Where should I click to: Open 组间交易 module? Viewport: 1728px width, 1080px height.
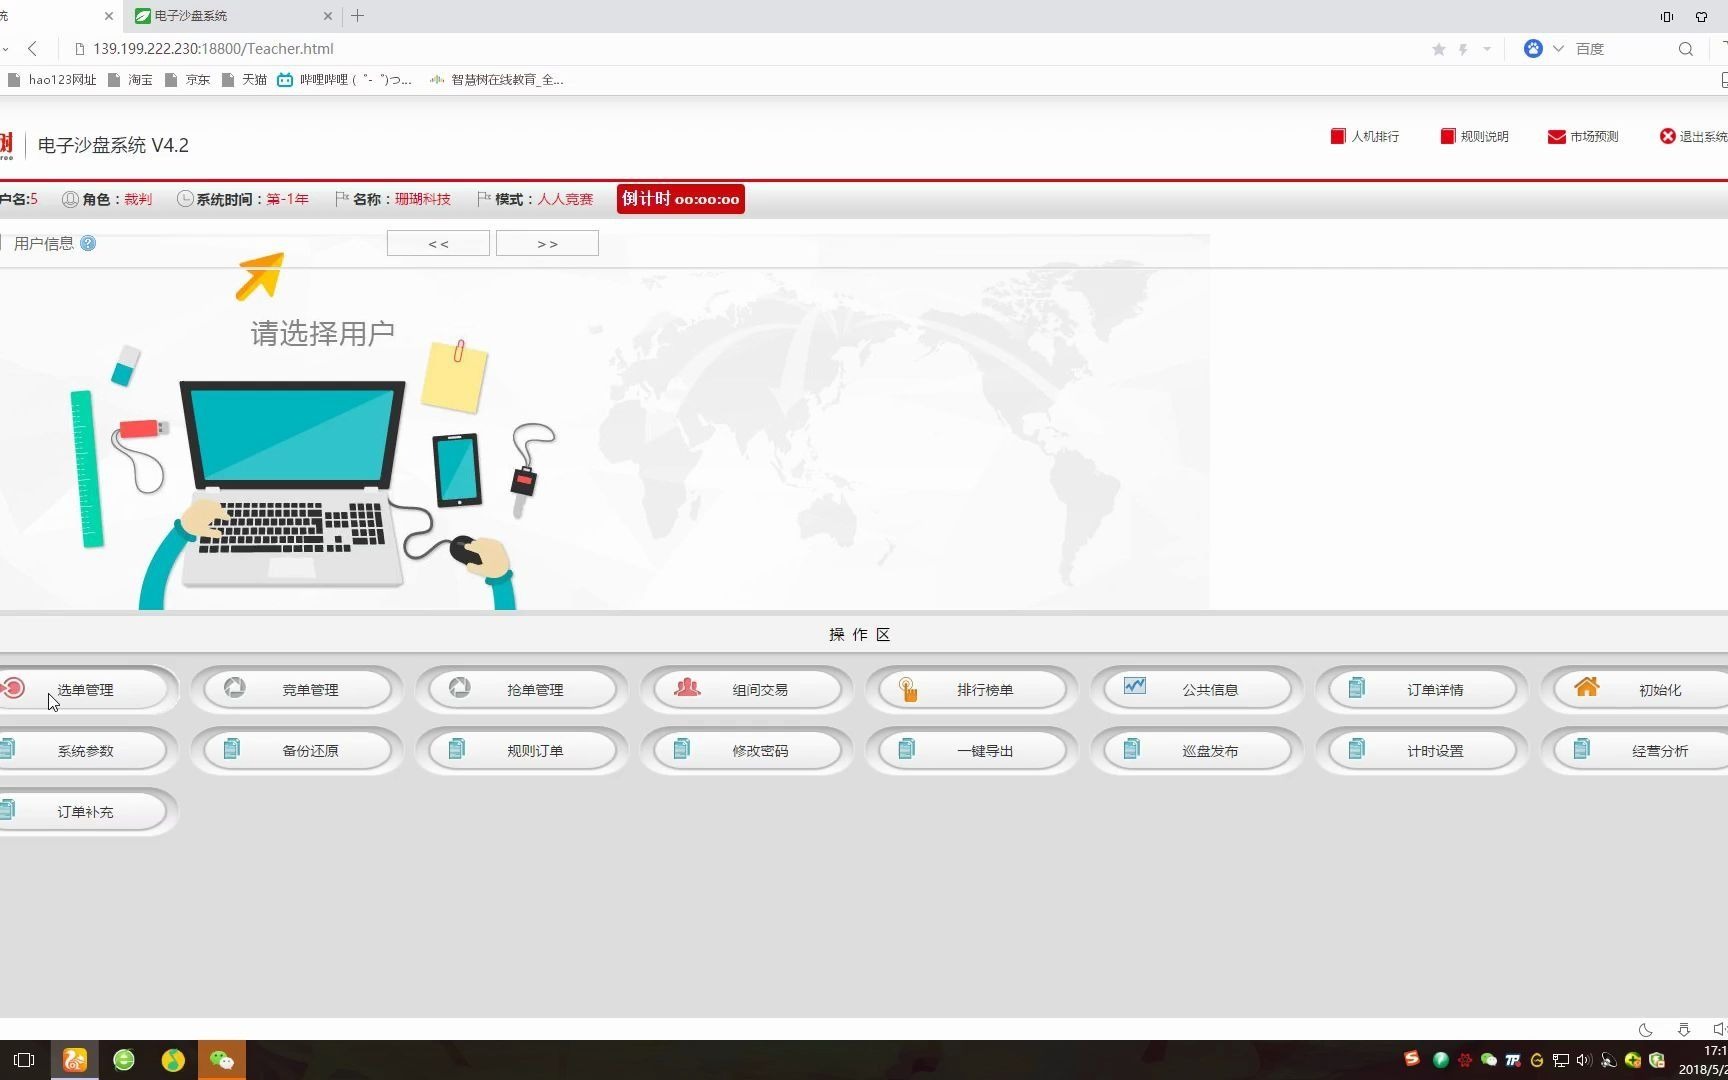[x=747, y=690]
